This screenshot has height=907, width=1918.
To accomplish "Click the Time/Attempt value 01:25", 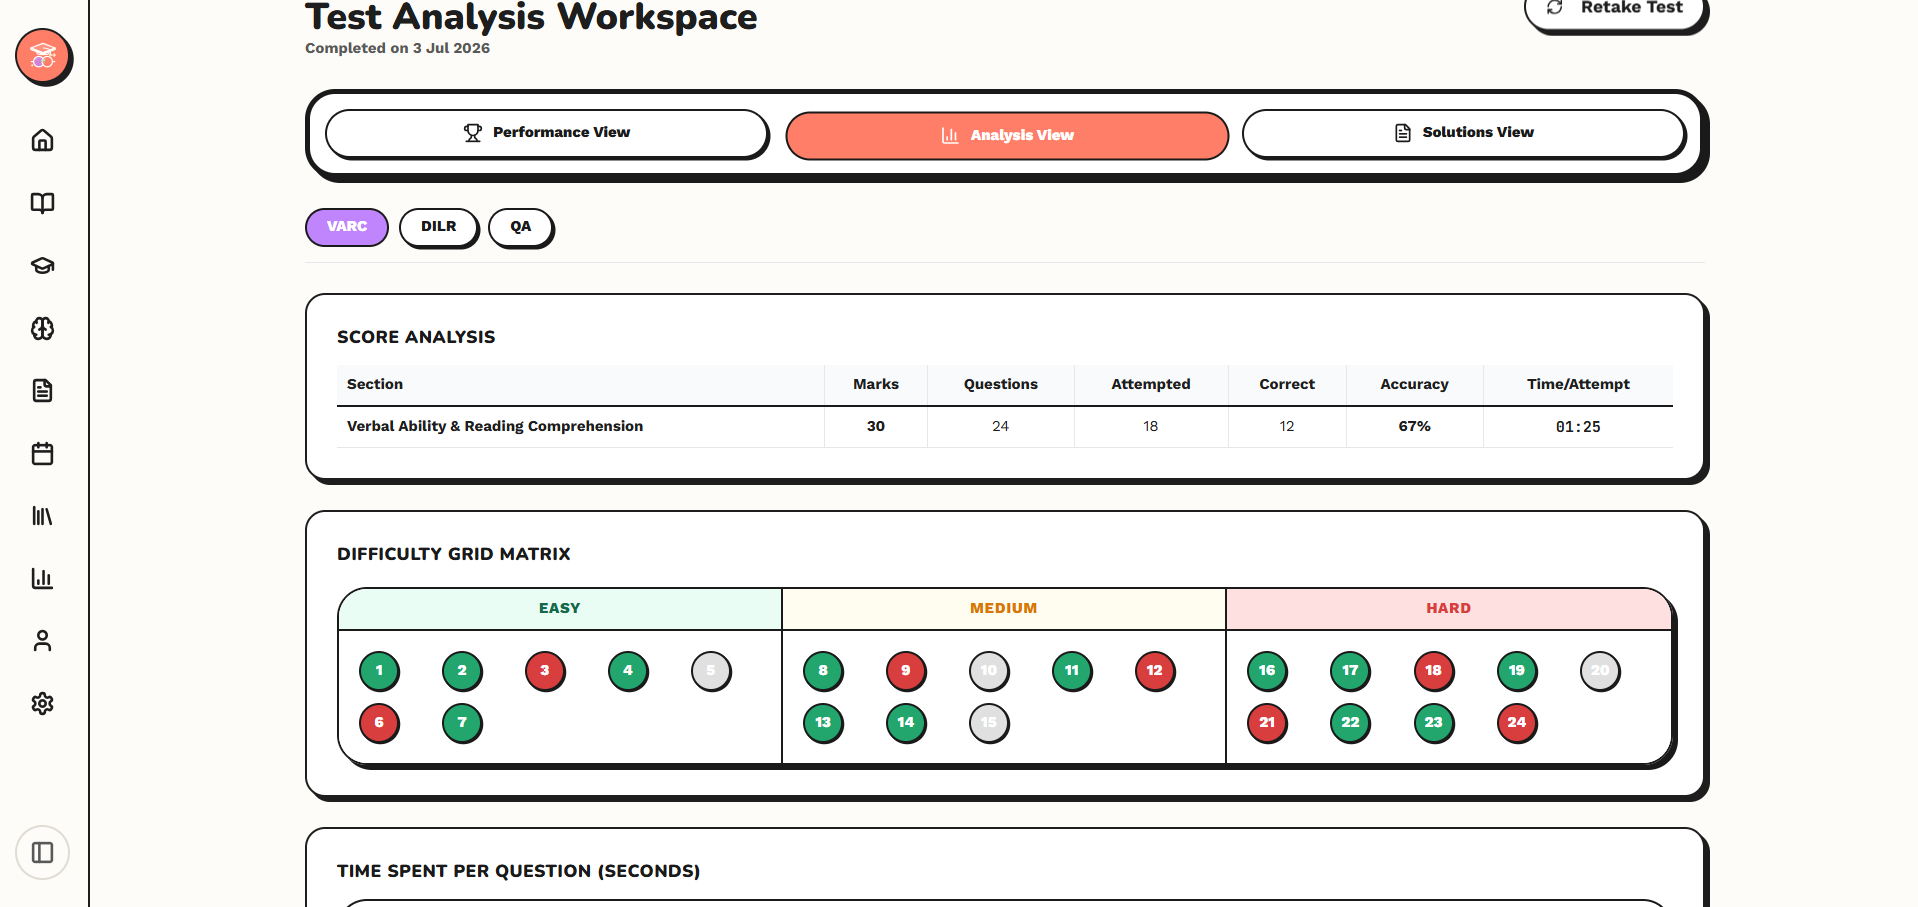I will coord(1578,427).
